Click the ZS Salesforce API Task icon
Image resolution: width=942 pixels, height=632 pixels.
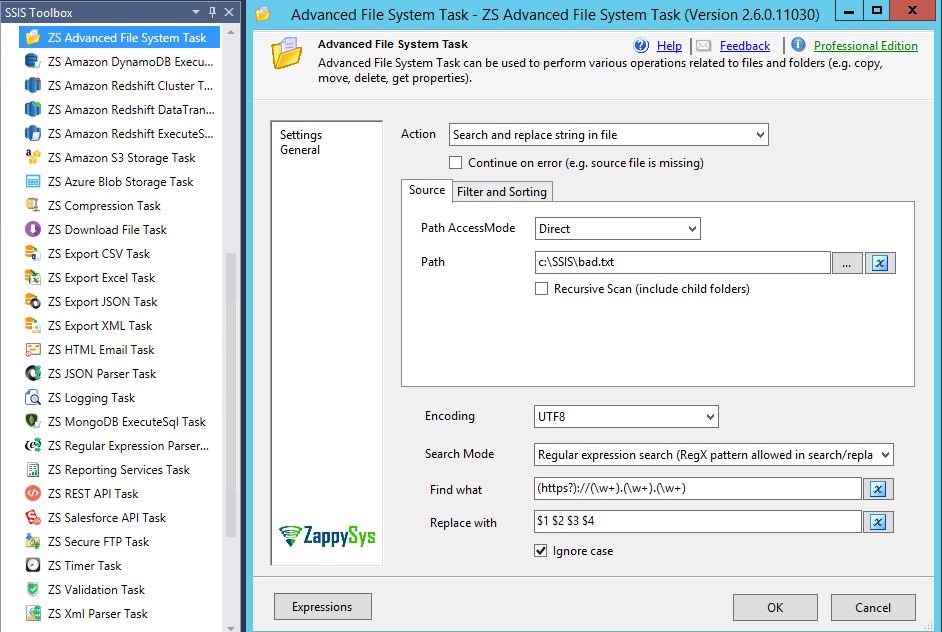point(33,518)
